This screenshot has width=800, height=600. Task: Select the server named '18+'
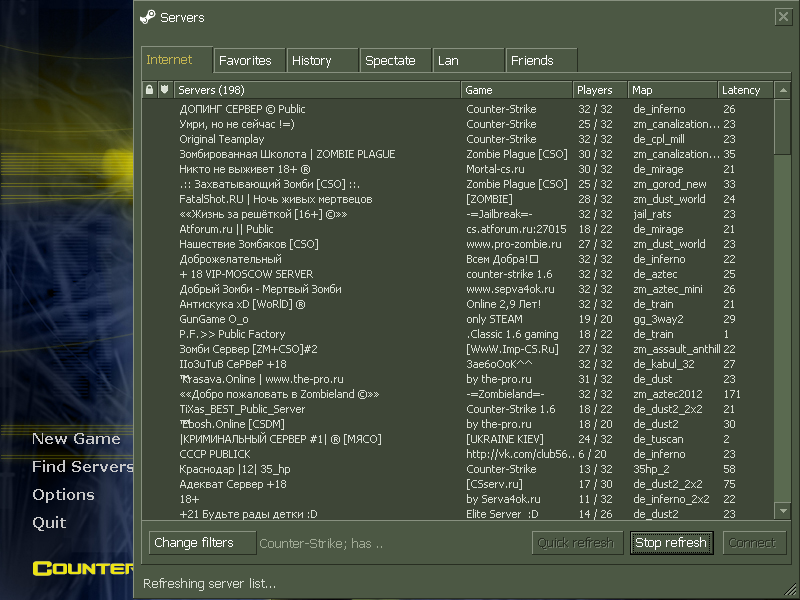click(458, 499)
